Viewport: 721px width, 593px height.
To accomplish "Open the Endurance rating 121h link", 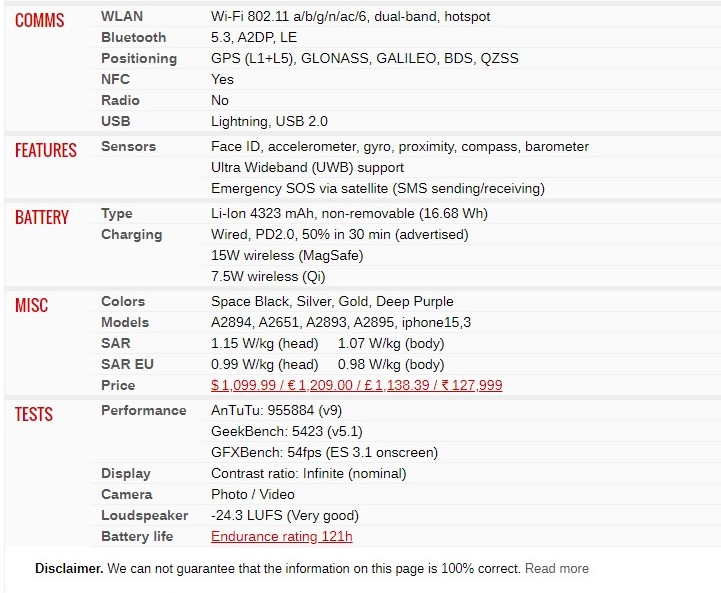I will 281,536.
